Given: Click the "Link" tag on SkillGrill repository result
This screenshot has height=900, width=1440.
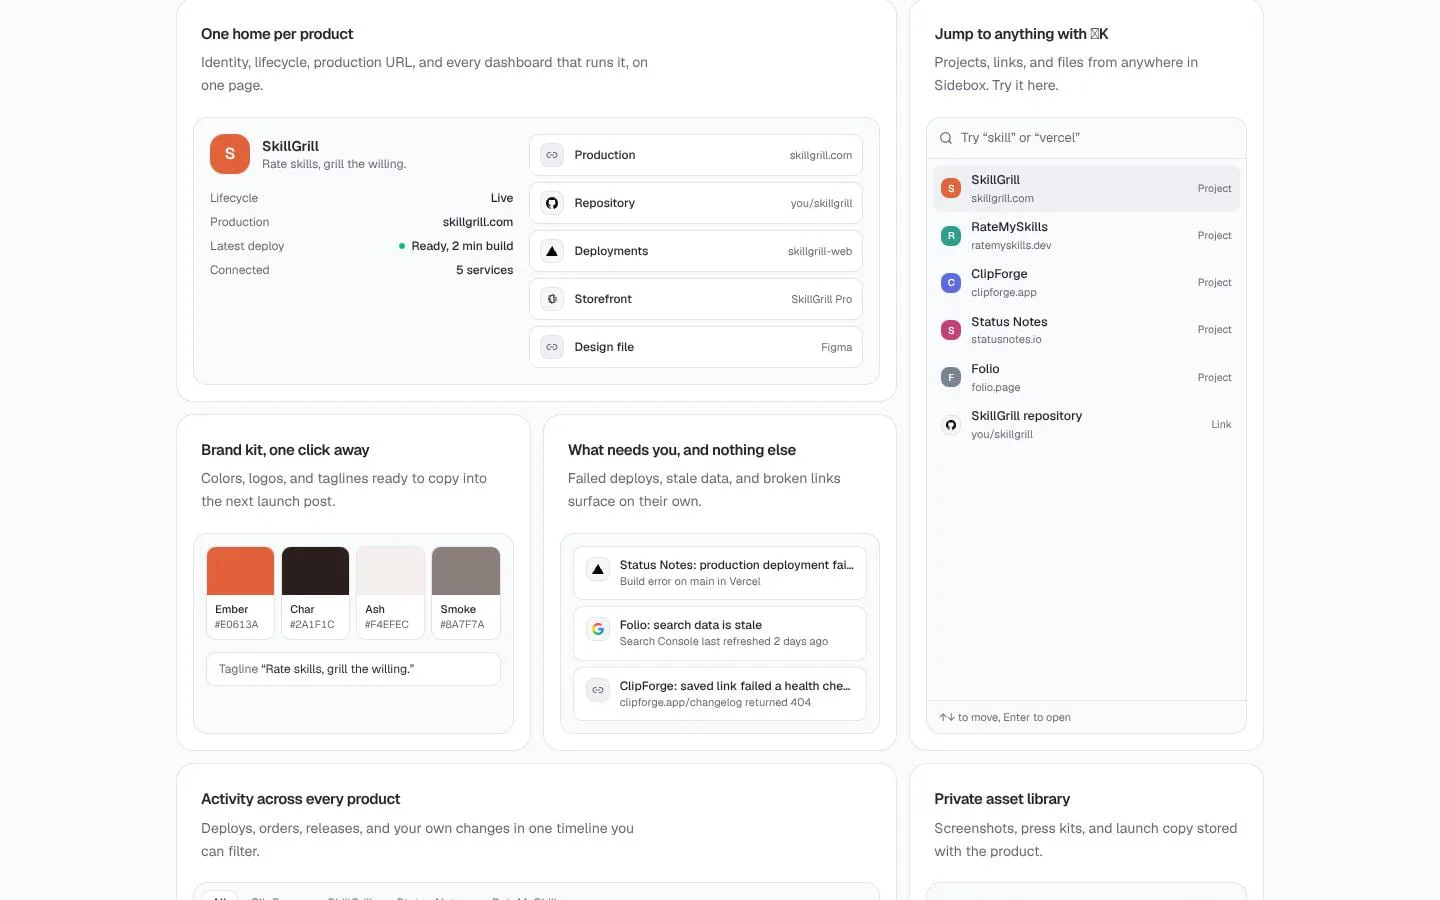Looking at the screenshot, I should tap(1221, 425).
